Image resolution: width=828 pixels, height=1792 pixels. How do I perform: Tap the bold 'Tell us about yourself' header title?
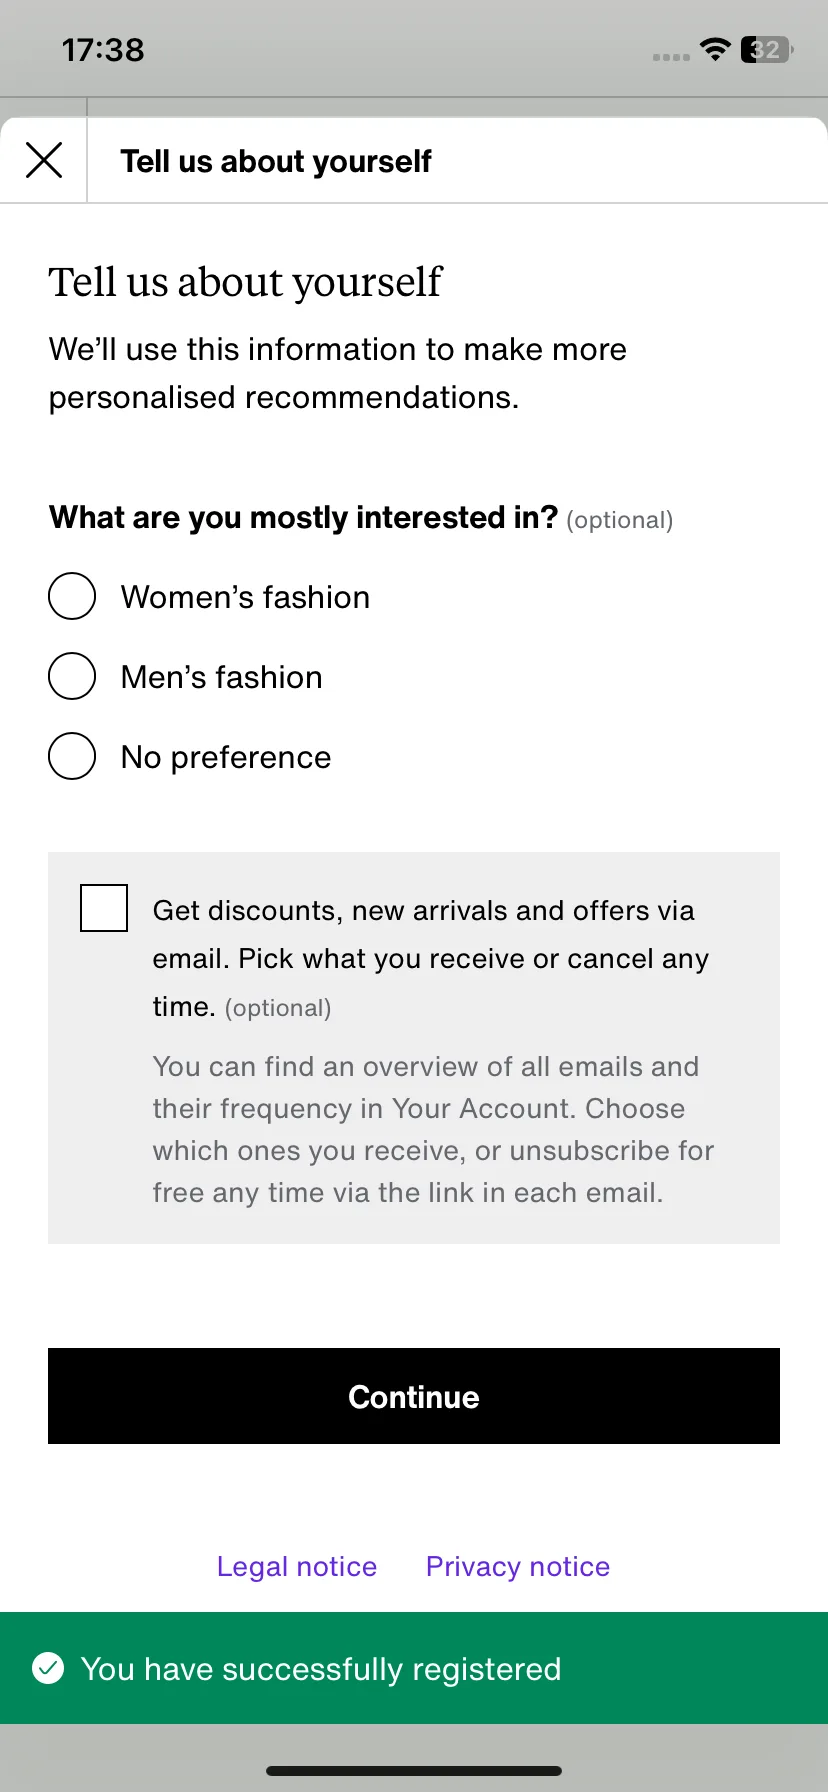(x=276, y=161)
